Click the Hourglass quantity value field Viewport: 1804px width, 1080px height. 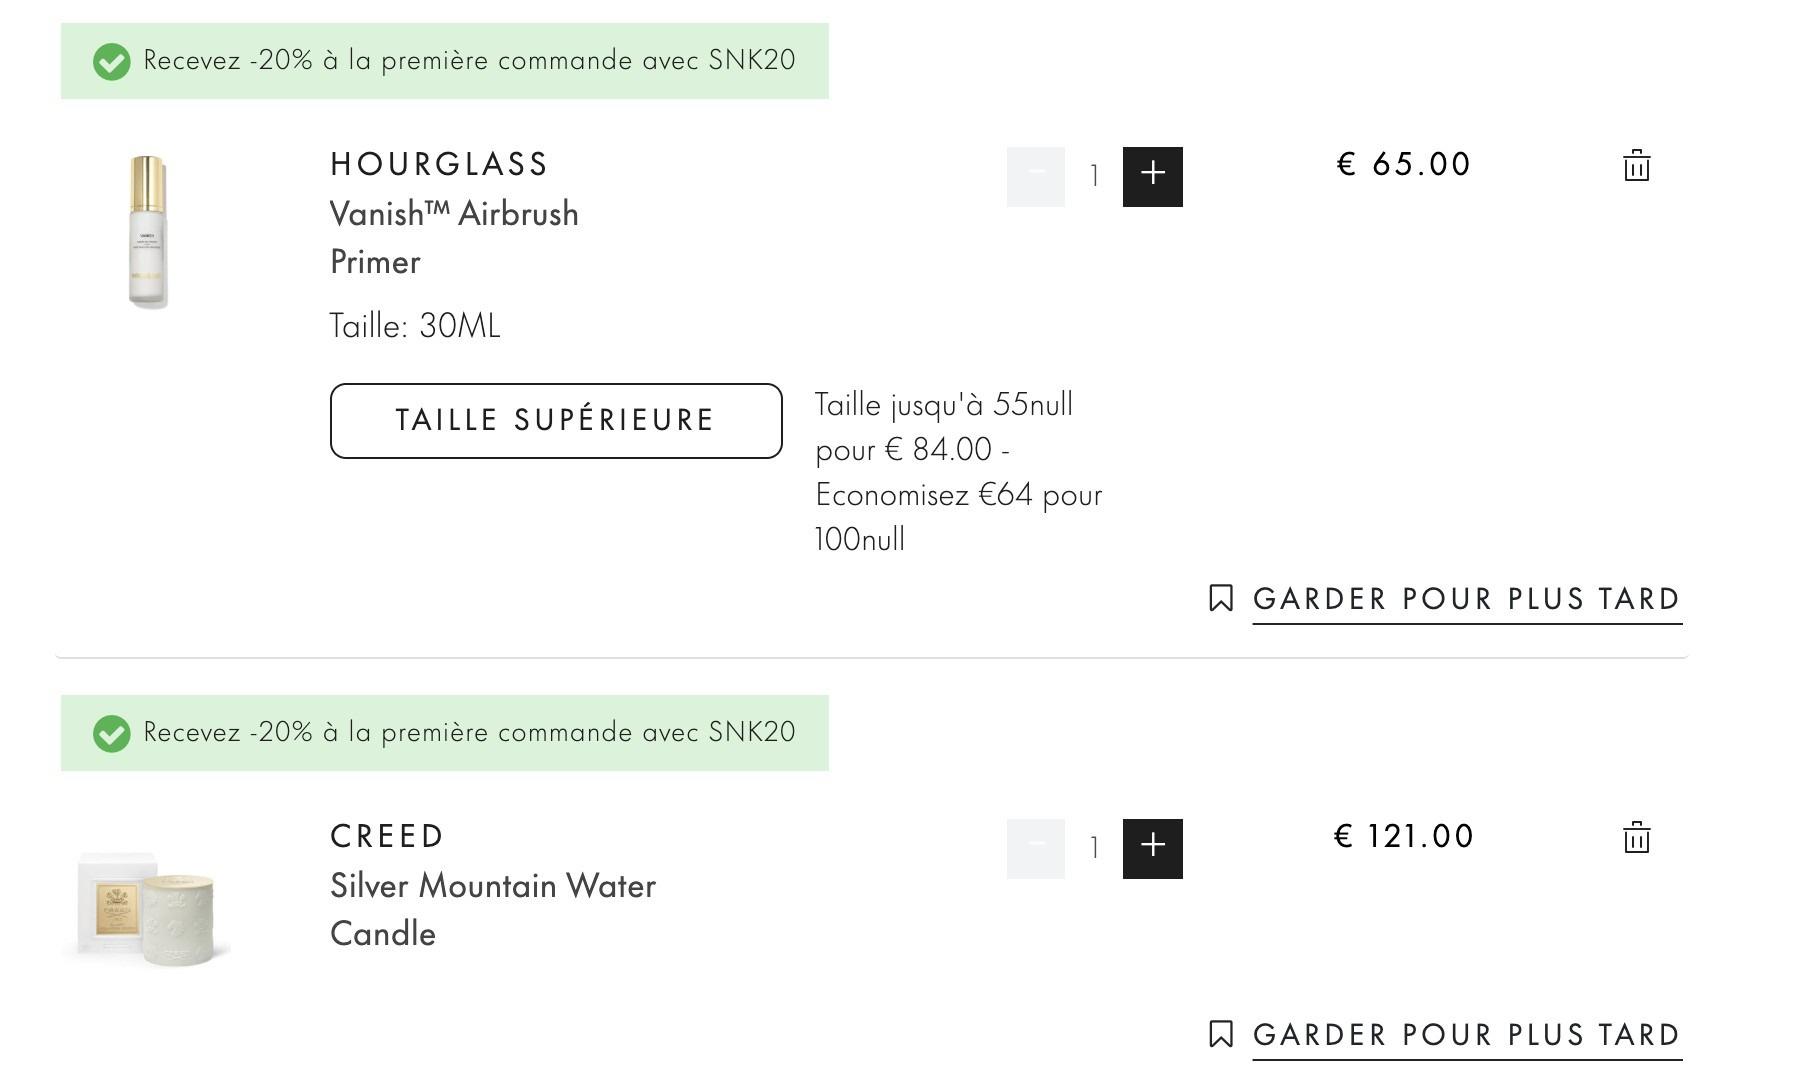coord(1094,177)
